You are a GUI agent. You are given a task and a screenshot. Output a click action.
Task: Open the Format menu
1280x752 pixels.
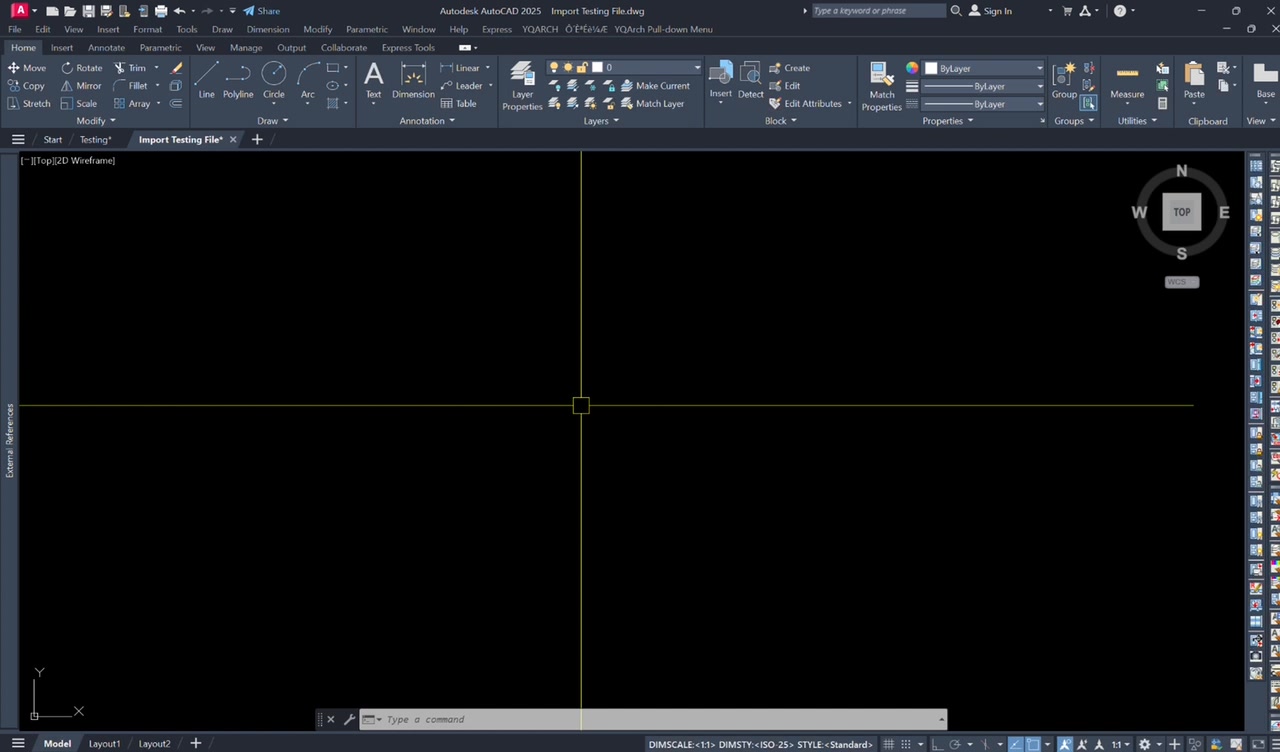(x=147, y=29)
